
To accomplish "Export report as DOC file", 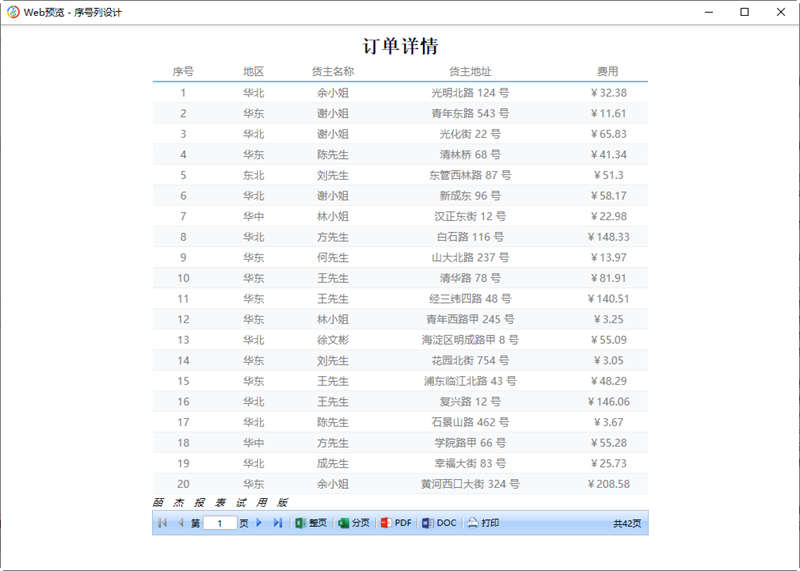I will pos(439,523).
